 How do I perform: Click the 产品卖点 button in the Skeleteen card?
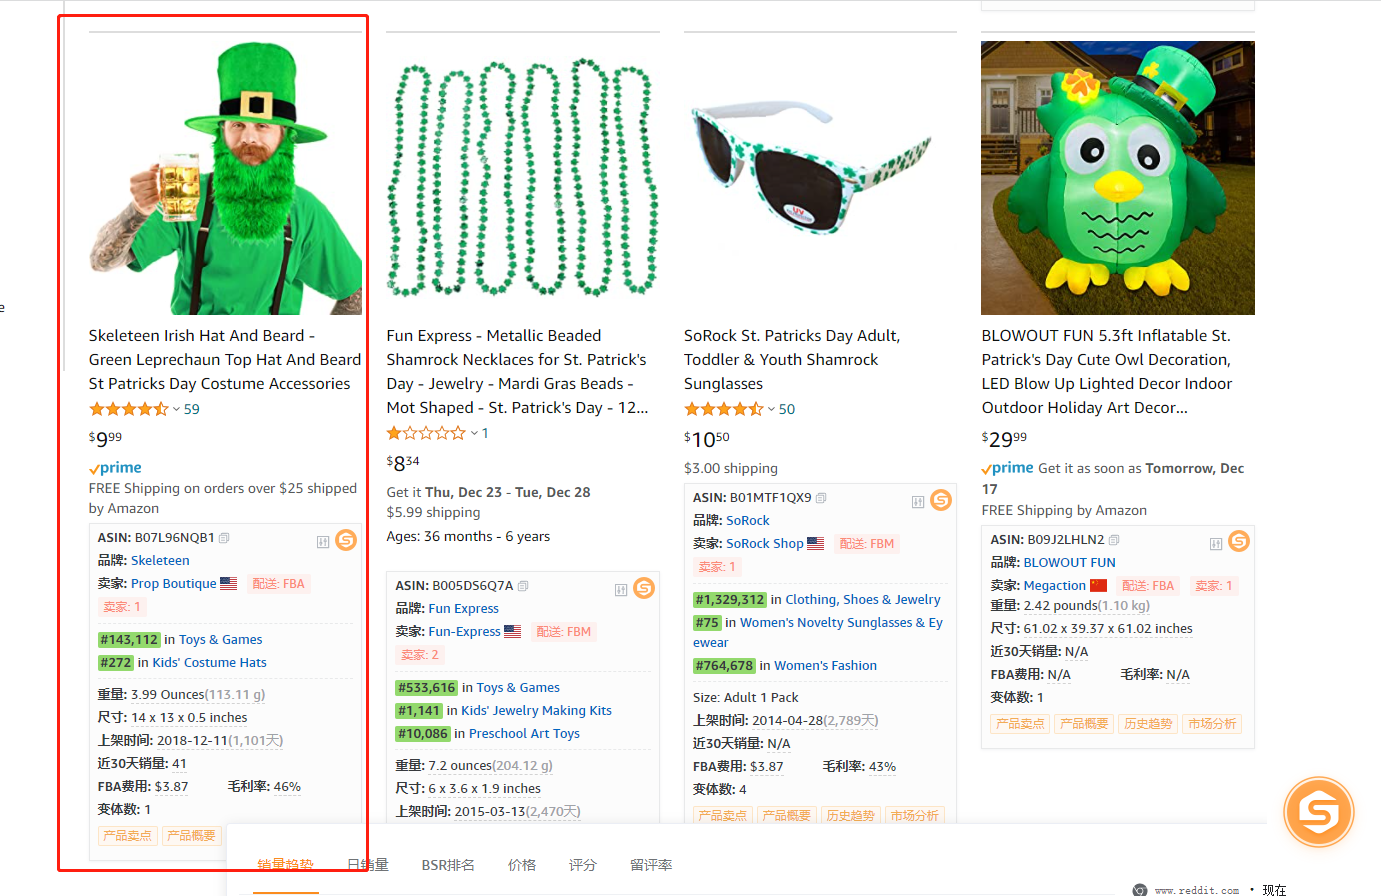point(127,836)
